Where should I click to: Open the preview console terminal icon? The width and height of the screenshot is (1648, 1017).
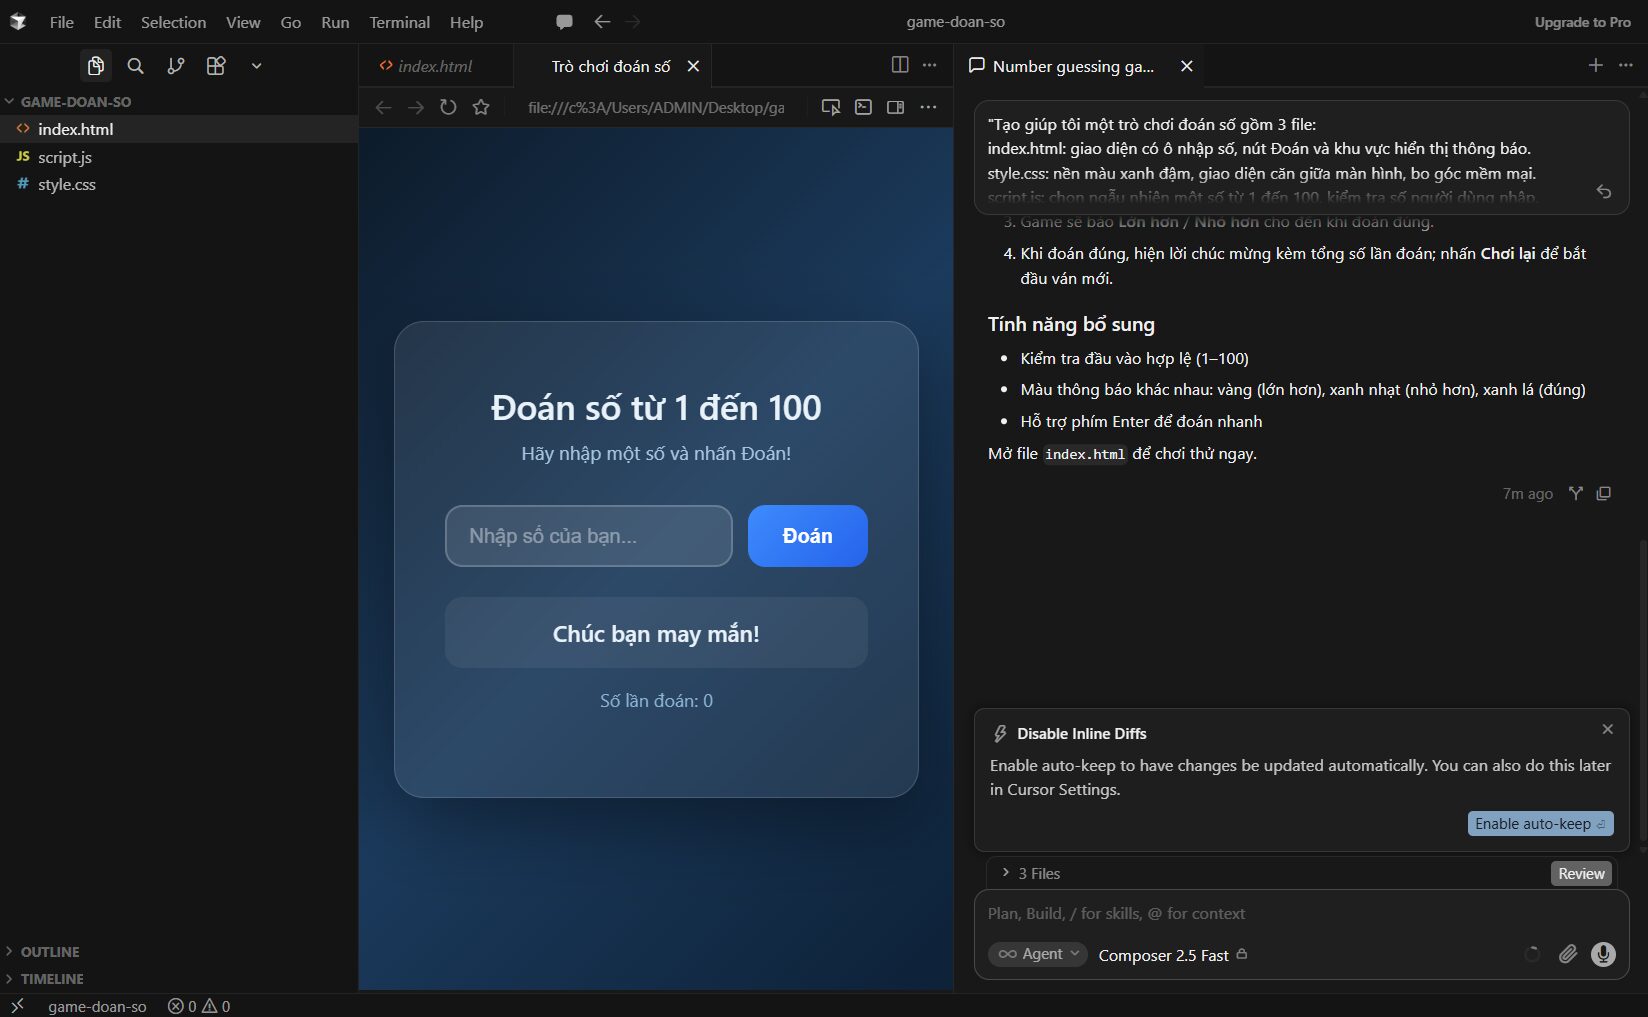coord(863,107)
